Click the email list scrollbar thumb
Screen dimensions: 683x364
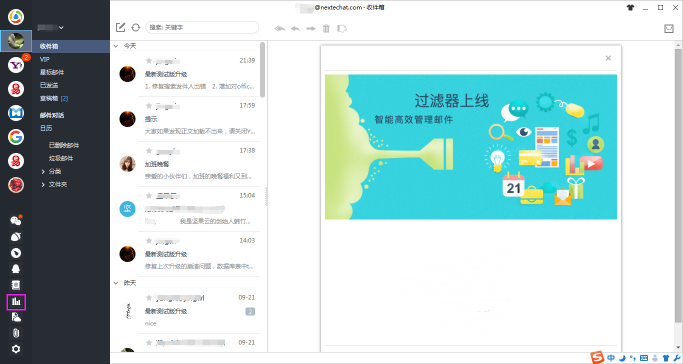click(263, 70)
